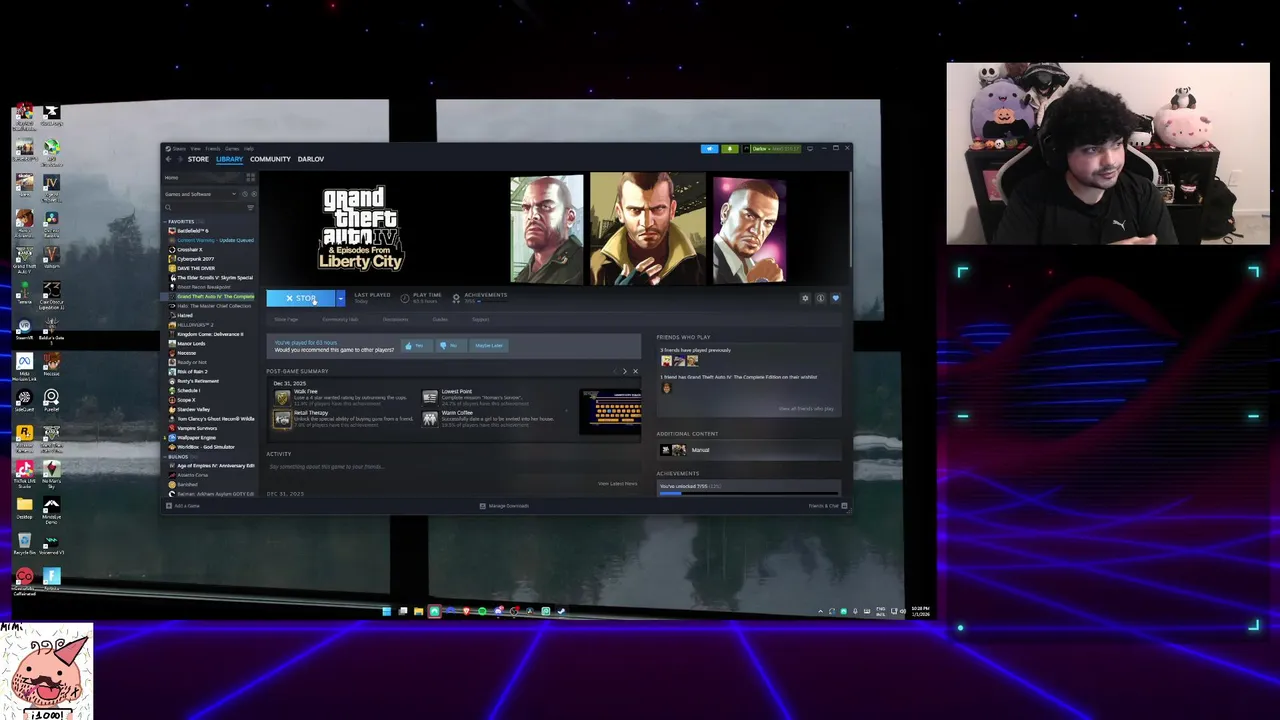Select Halo: The Master Chief Collection
1280x720 pixels.
click(x=212, y=306)
